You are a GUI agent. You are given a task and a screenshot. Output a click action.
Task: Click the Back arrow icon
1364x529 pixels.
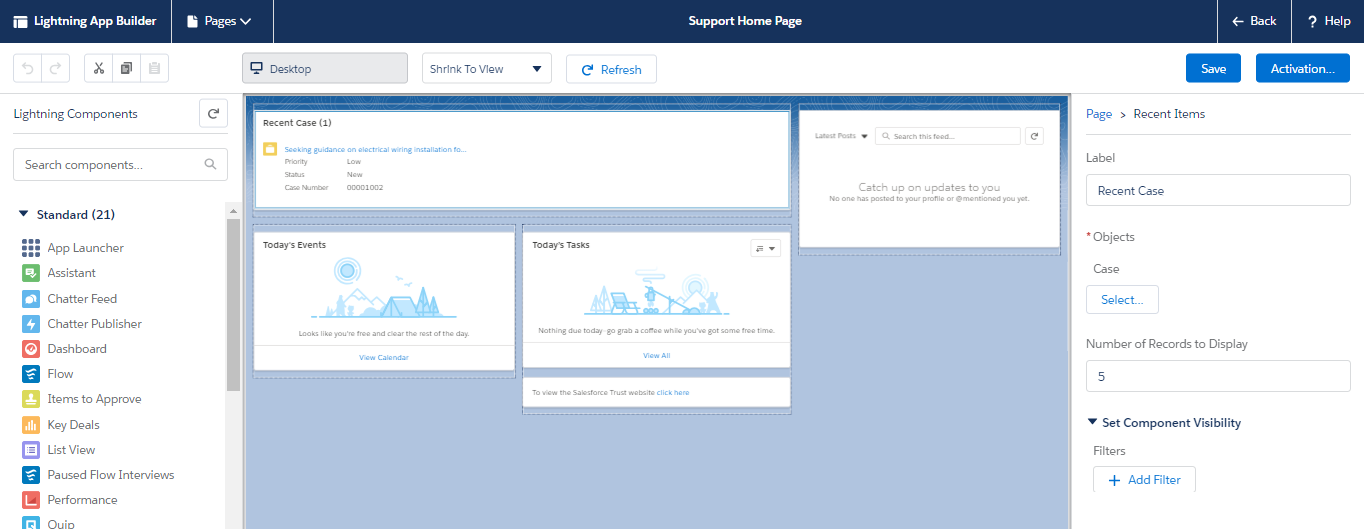point(1238,21)
